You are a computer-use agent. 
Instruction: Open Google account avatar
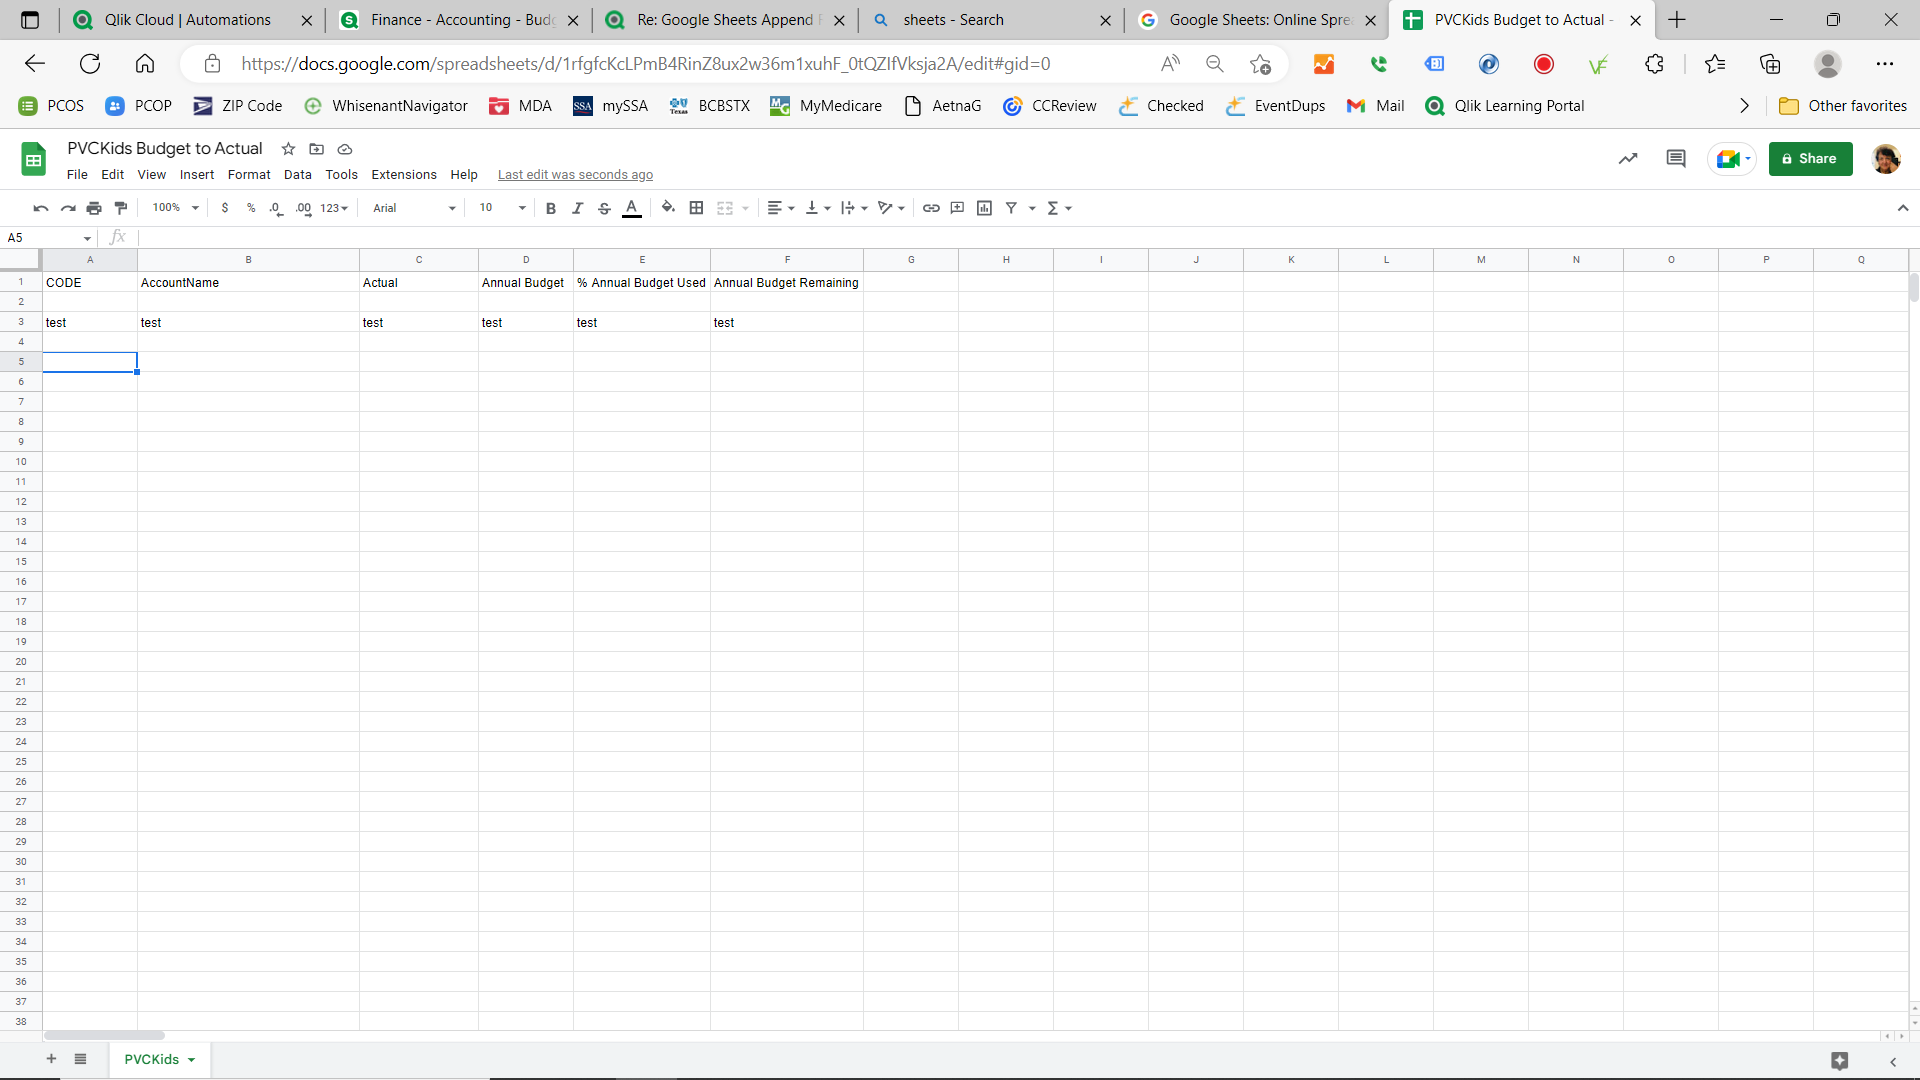pyautogui.click(x=1886, y=159)
